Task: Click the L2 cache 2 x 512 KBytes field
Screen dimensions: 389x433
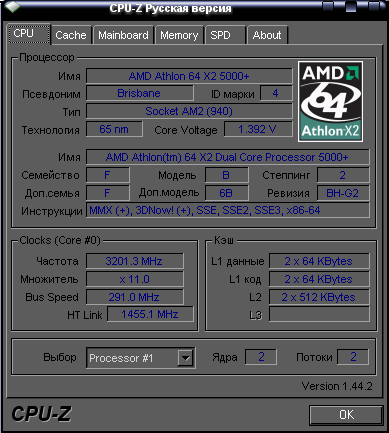Action: (319, 297)
